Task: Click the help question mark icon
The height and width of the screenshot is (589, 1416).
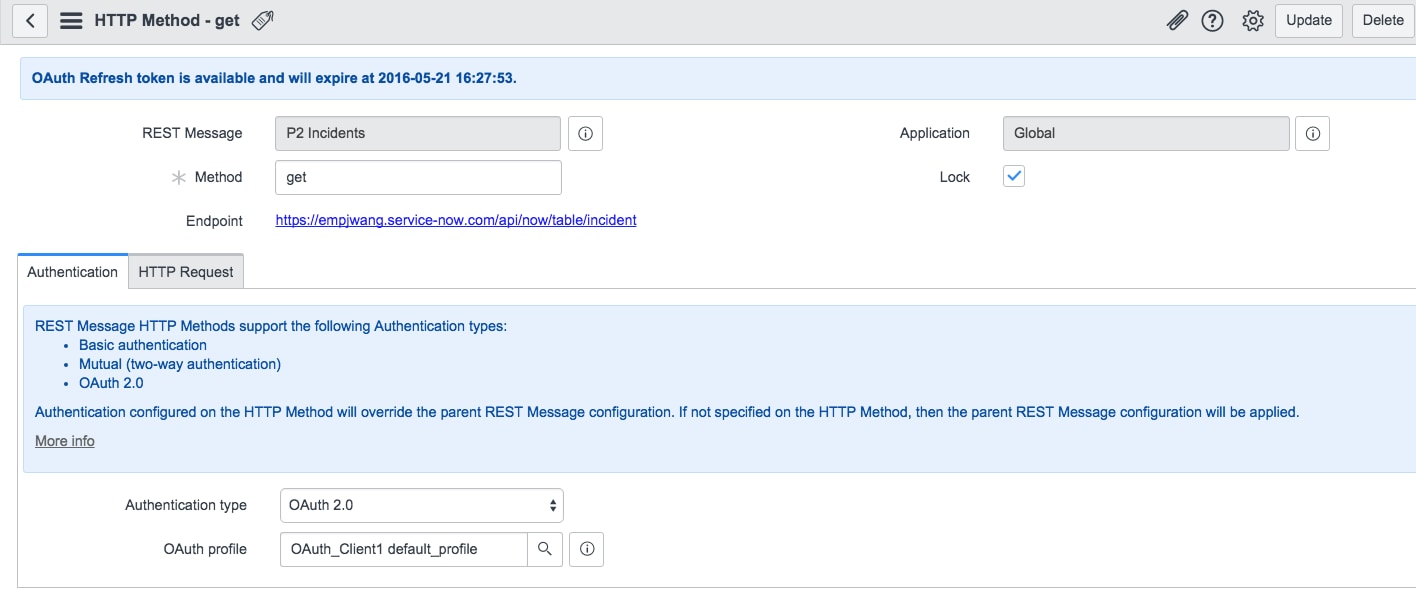Action: pos(1213,20)
